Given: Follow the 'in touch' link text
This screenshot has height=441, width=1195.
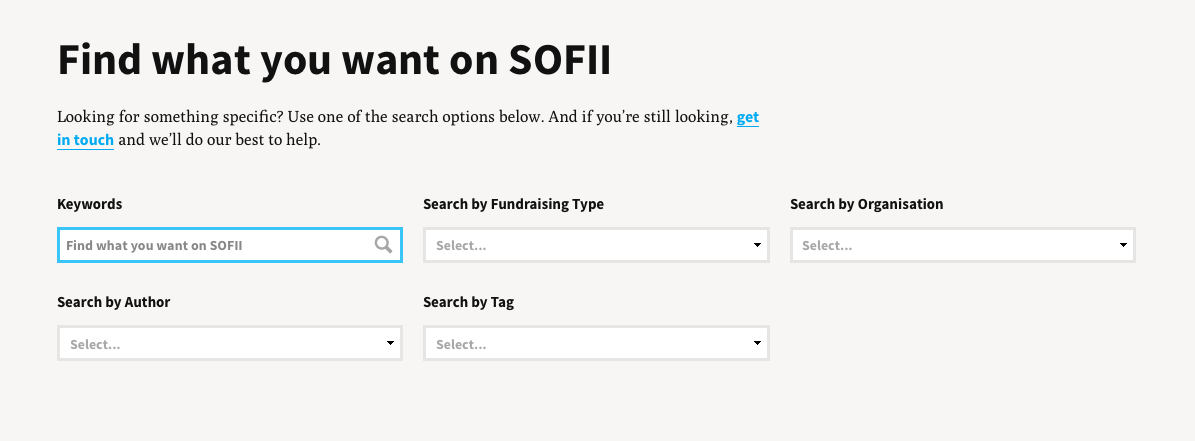Looking at the screenshot, I should (x=85, y=140).
